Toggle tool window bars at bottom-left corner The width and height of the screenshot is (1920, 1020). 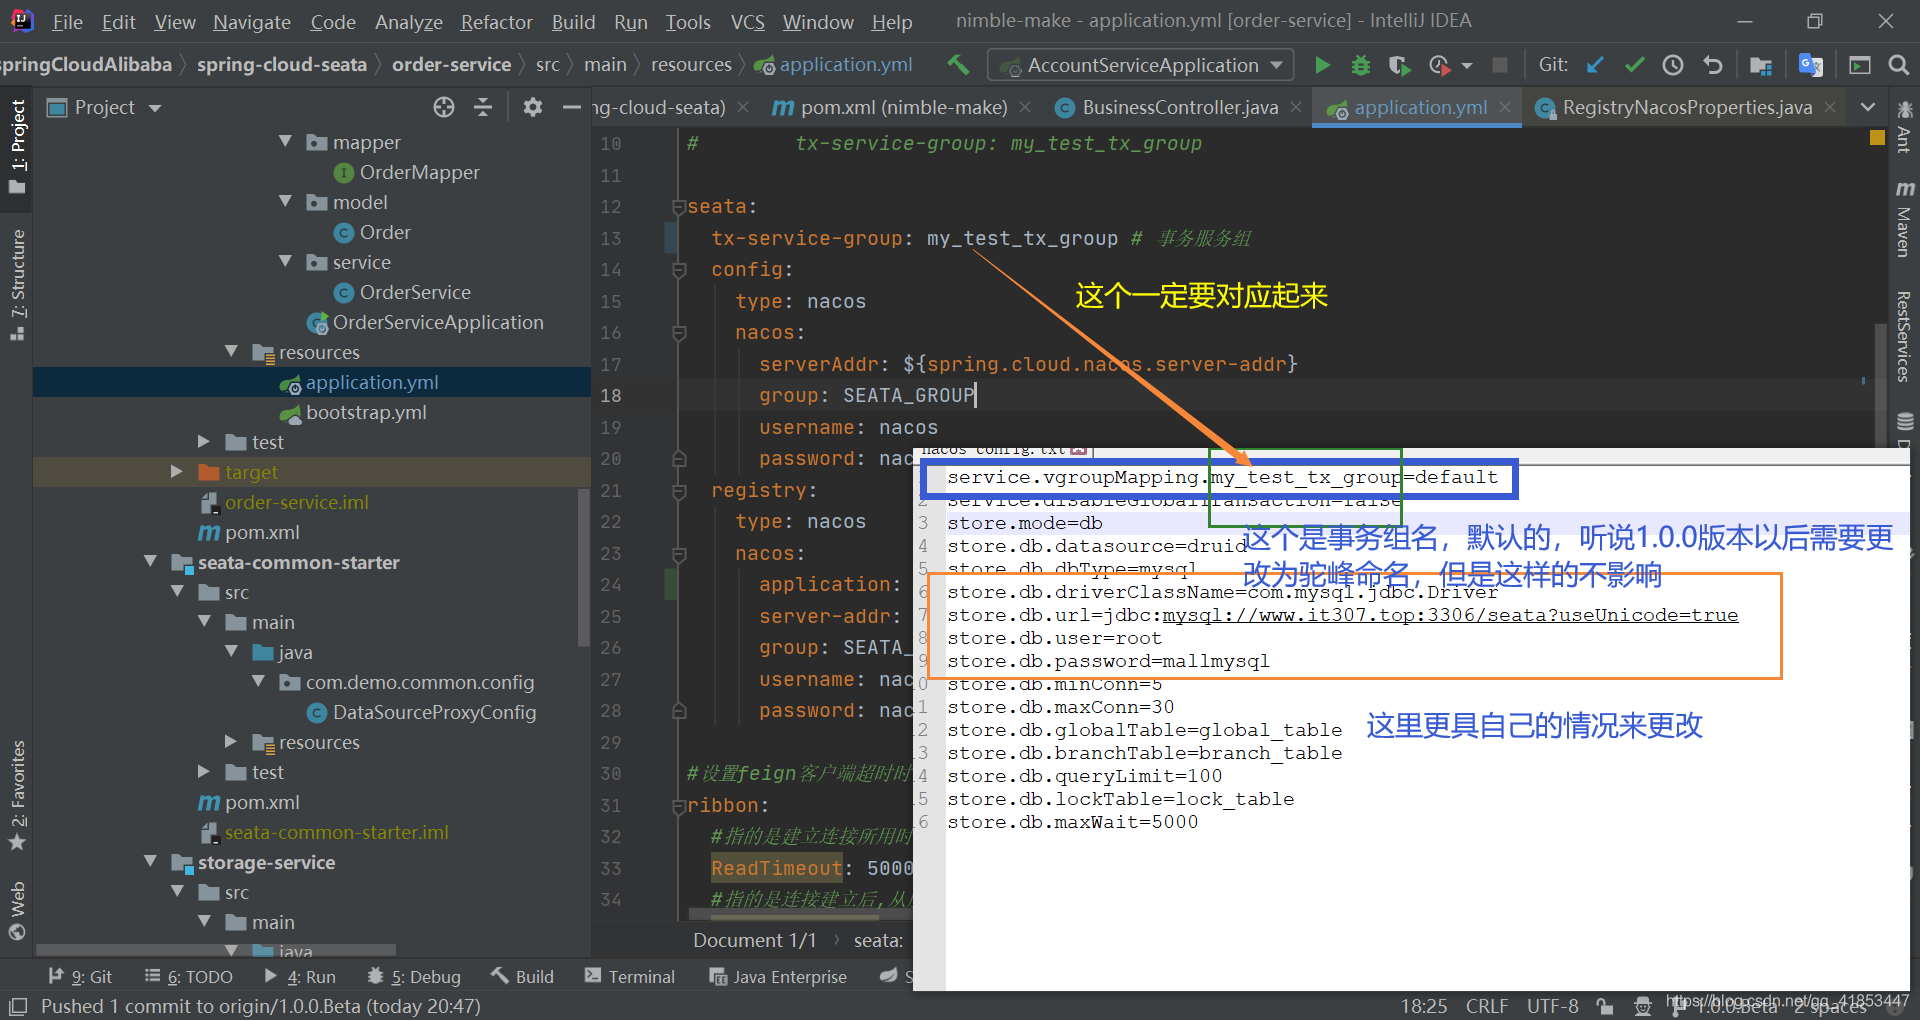[x=18, y=1006]
